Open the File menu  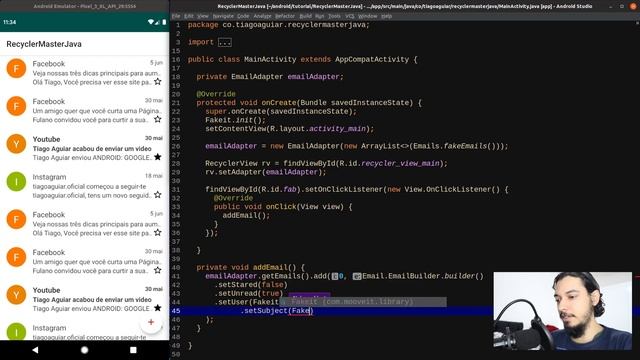point(176,16)
